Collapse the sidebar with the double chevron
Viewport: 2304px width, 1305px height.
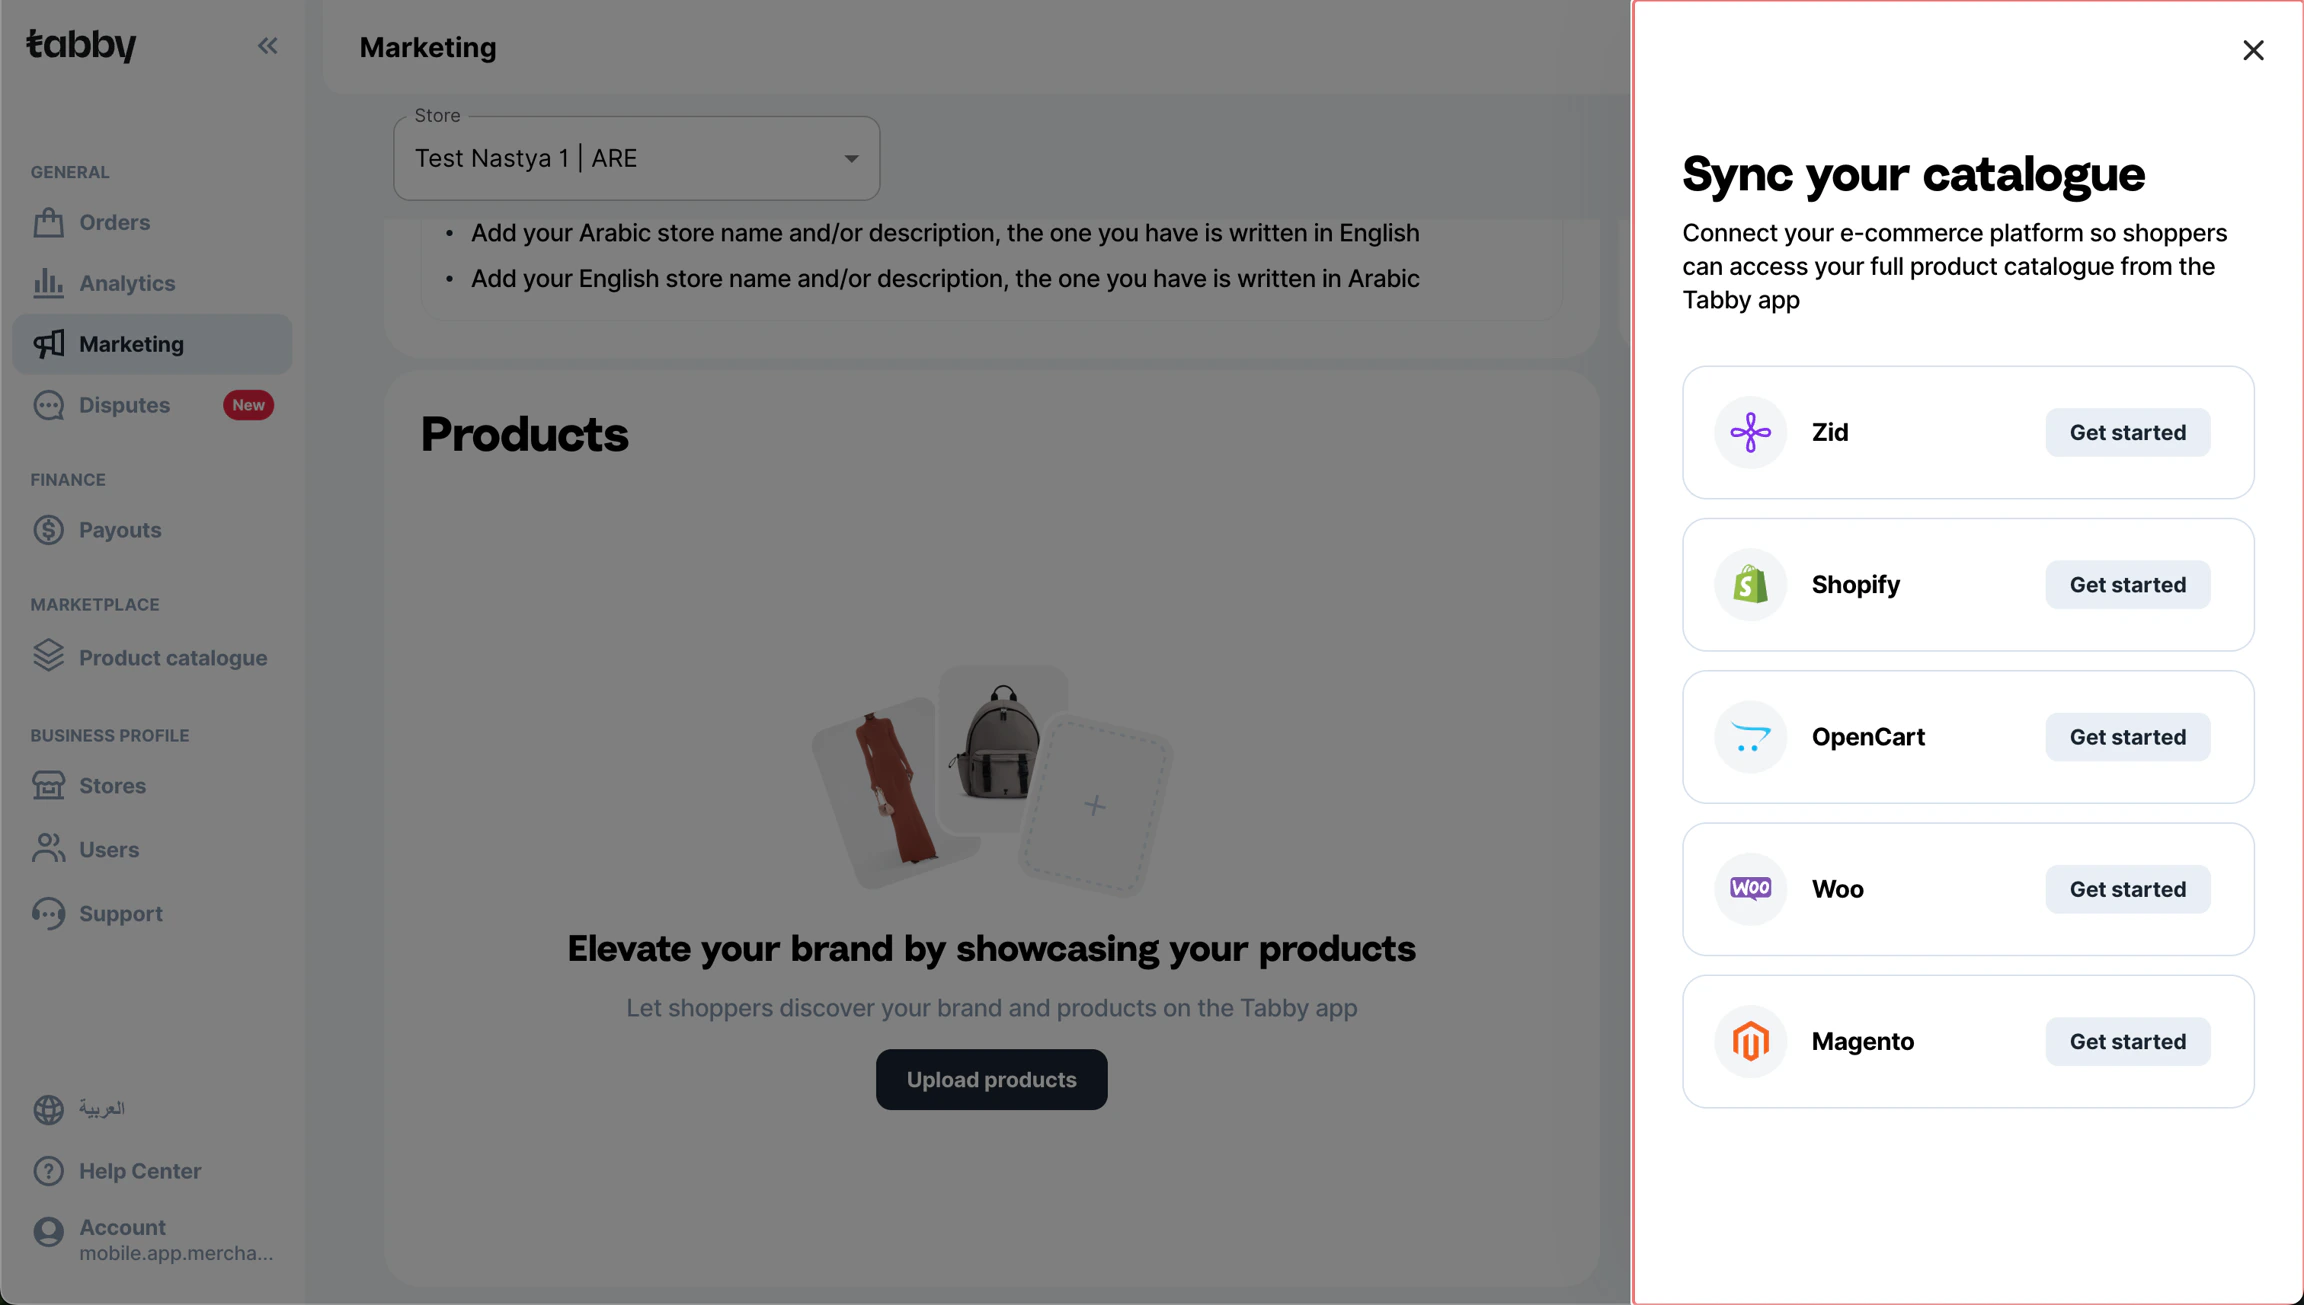point(267,45)
